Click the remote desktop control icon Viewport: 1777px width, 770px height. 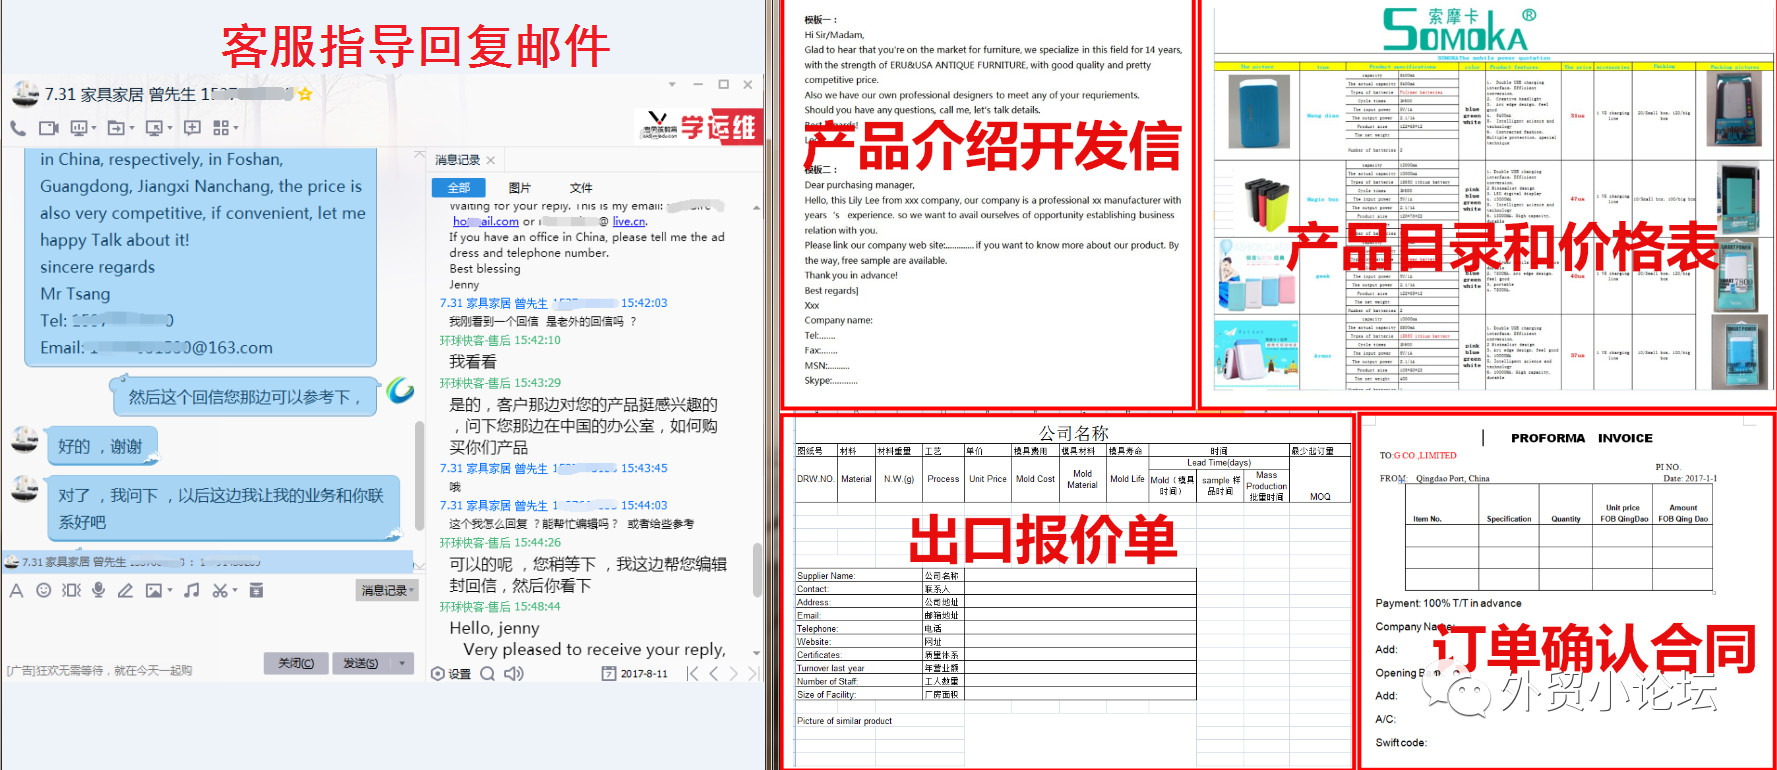click(x=153, y=128)
